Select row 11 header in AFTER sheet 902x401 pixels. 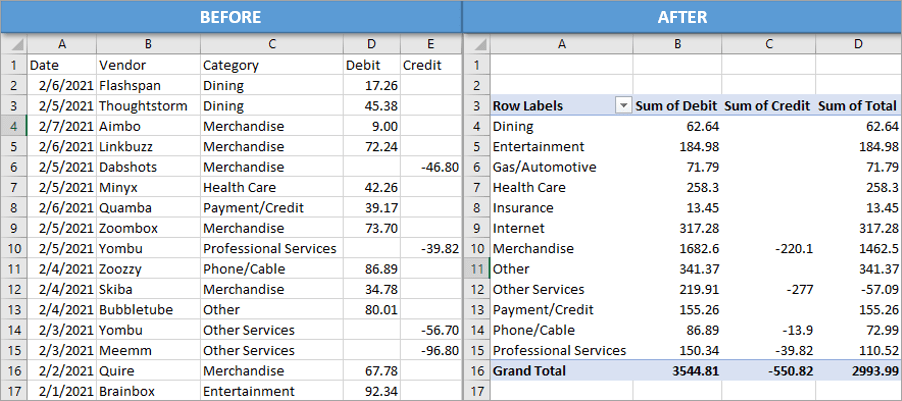[476, 268]
